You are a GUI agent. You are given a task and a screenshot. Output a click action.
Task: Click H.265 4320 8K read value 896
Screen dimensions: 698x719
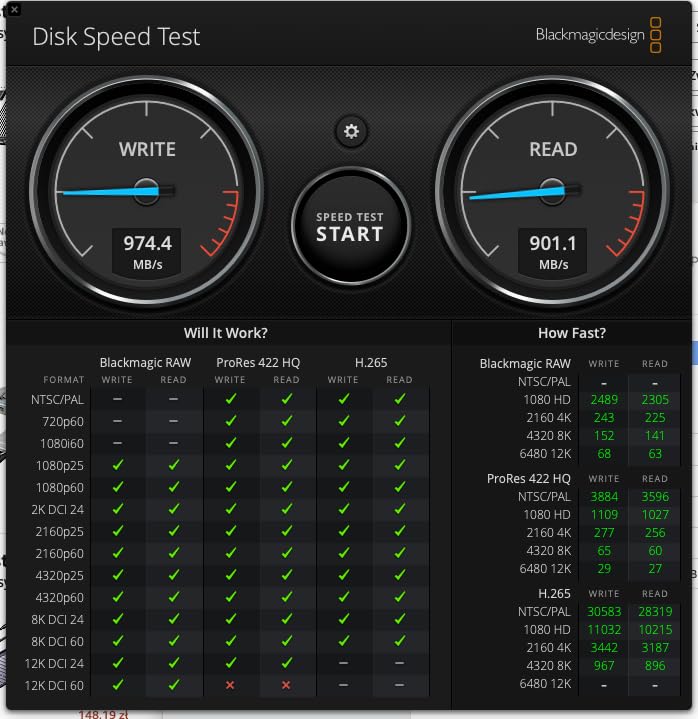(x=655, y=665)
